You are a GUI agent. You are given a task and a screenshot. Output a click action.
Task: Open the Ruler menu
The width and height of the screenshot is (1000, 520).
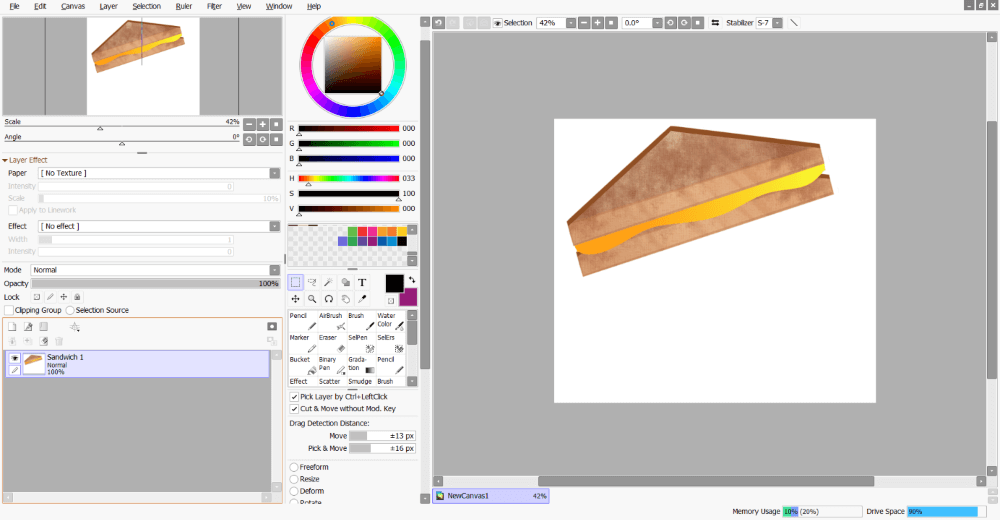[x=184, y=6]
